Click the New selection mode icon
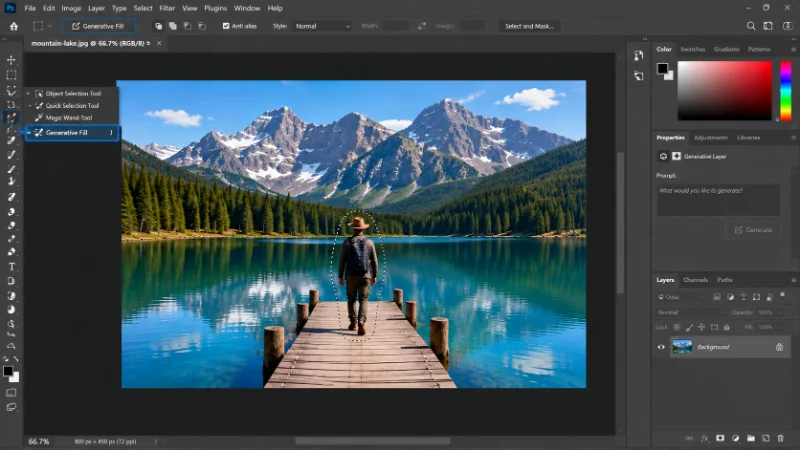 click(x=159, y=26)
